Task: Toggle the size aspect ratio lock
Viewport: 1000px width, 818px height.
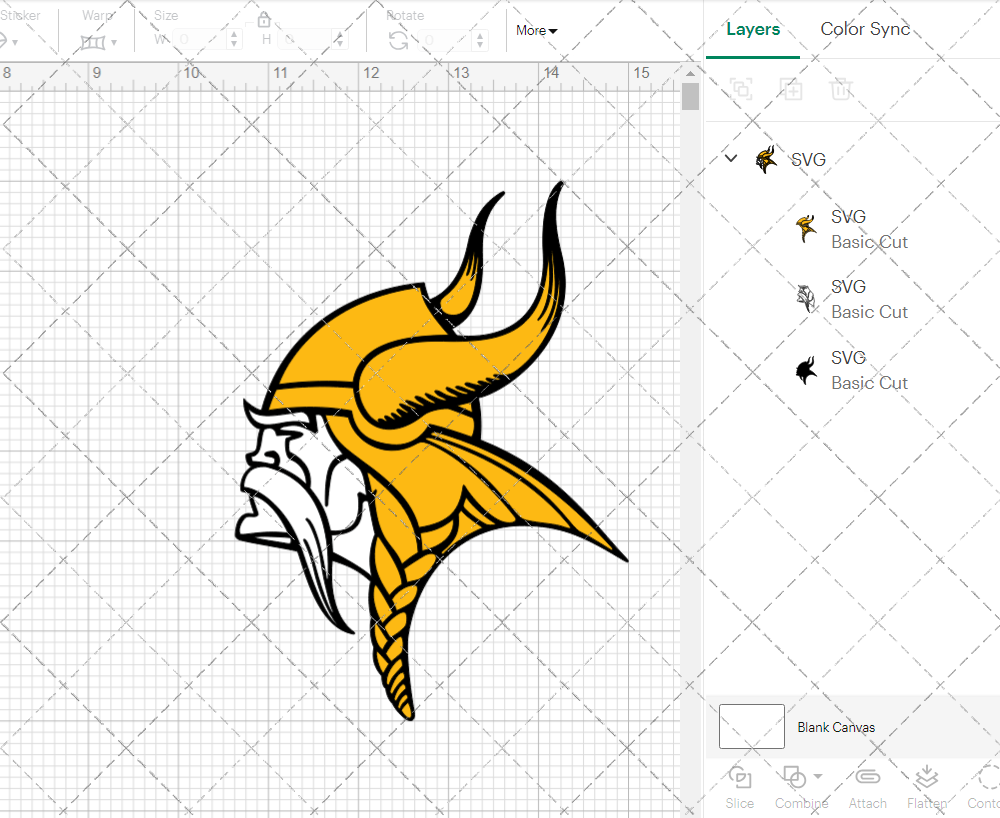Action: tap(264, 20)
